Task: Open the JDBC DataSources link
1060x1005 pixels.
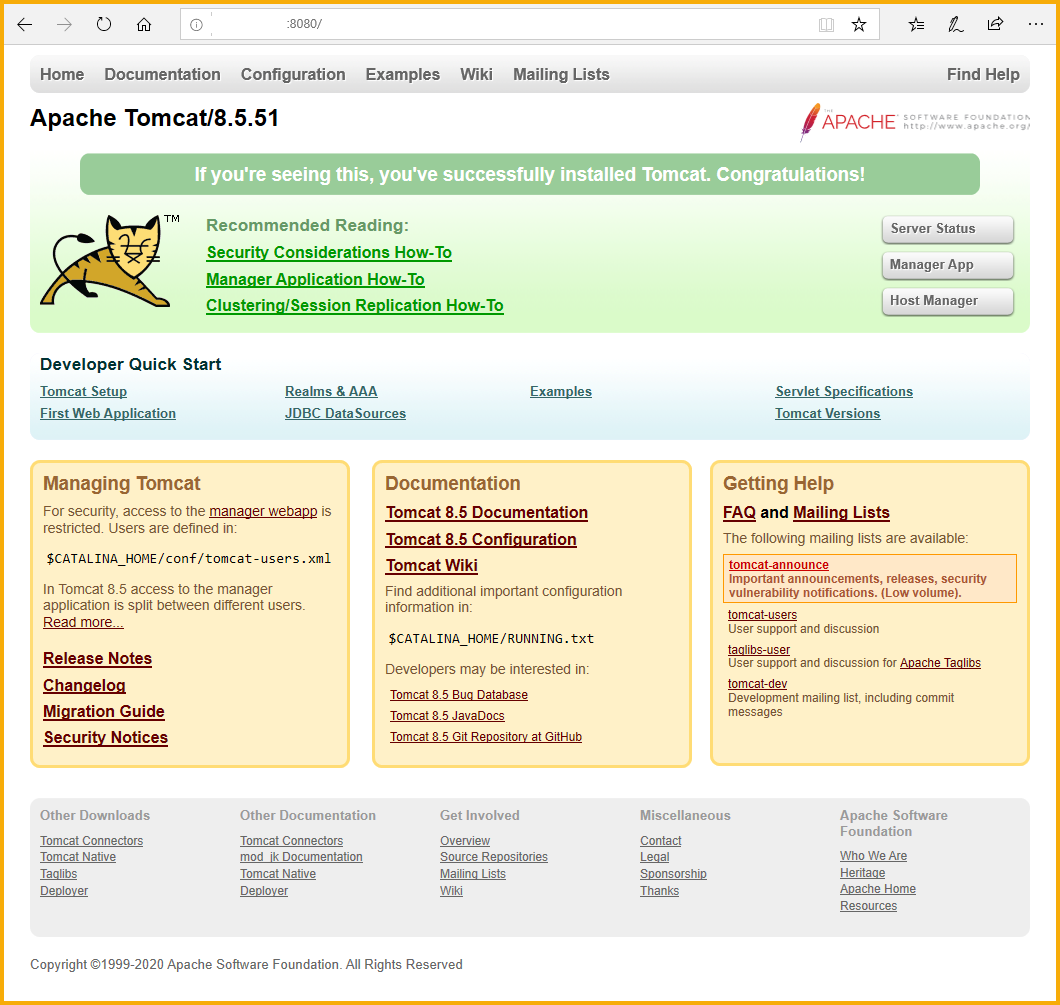Action: [345, 413]
